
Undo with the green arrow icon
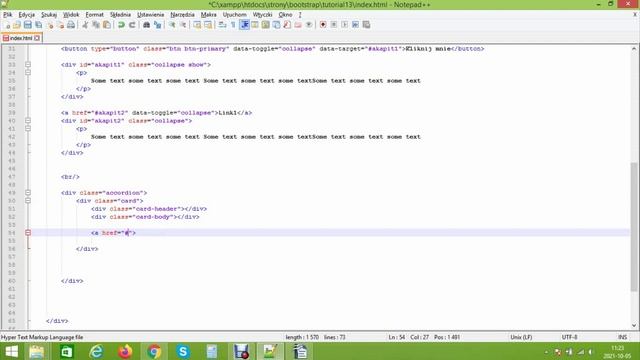pyautogui.click(x=121, y=25)
